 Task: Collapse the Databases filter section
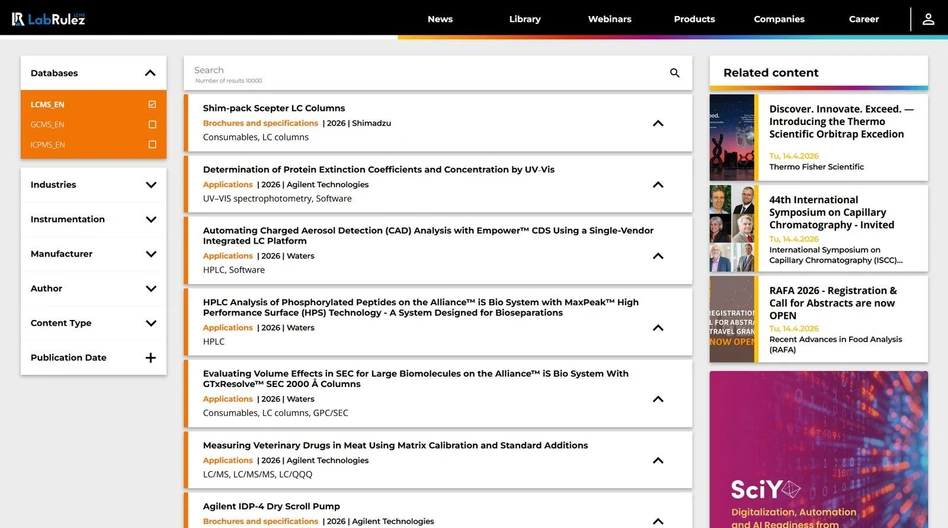[150, 73]
